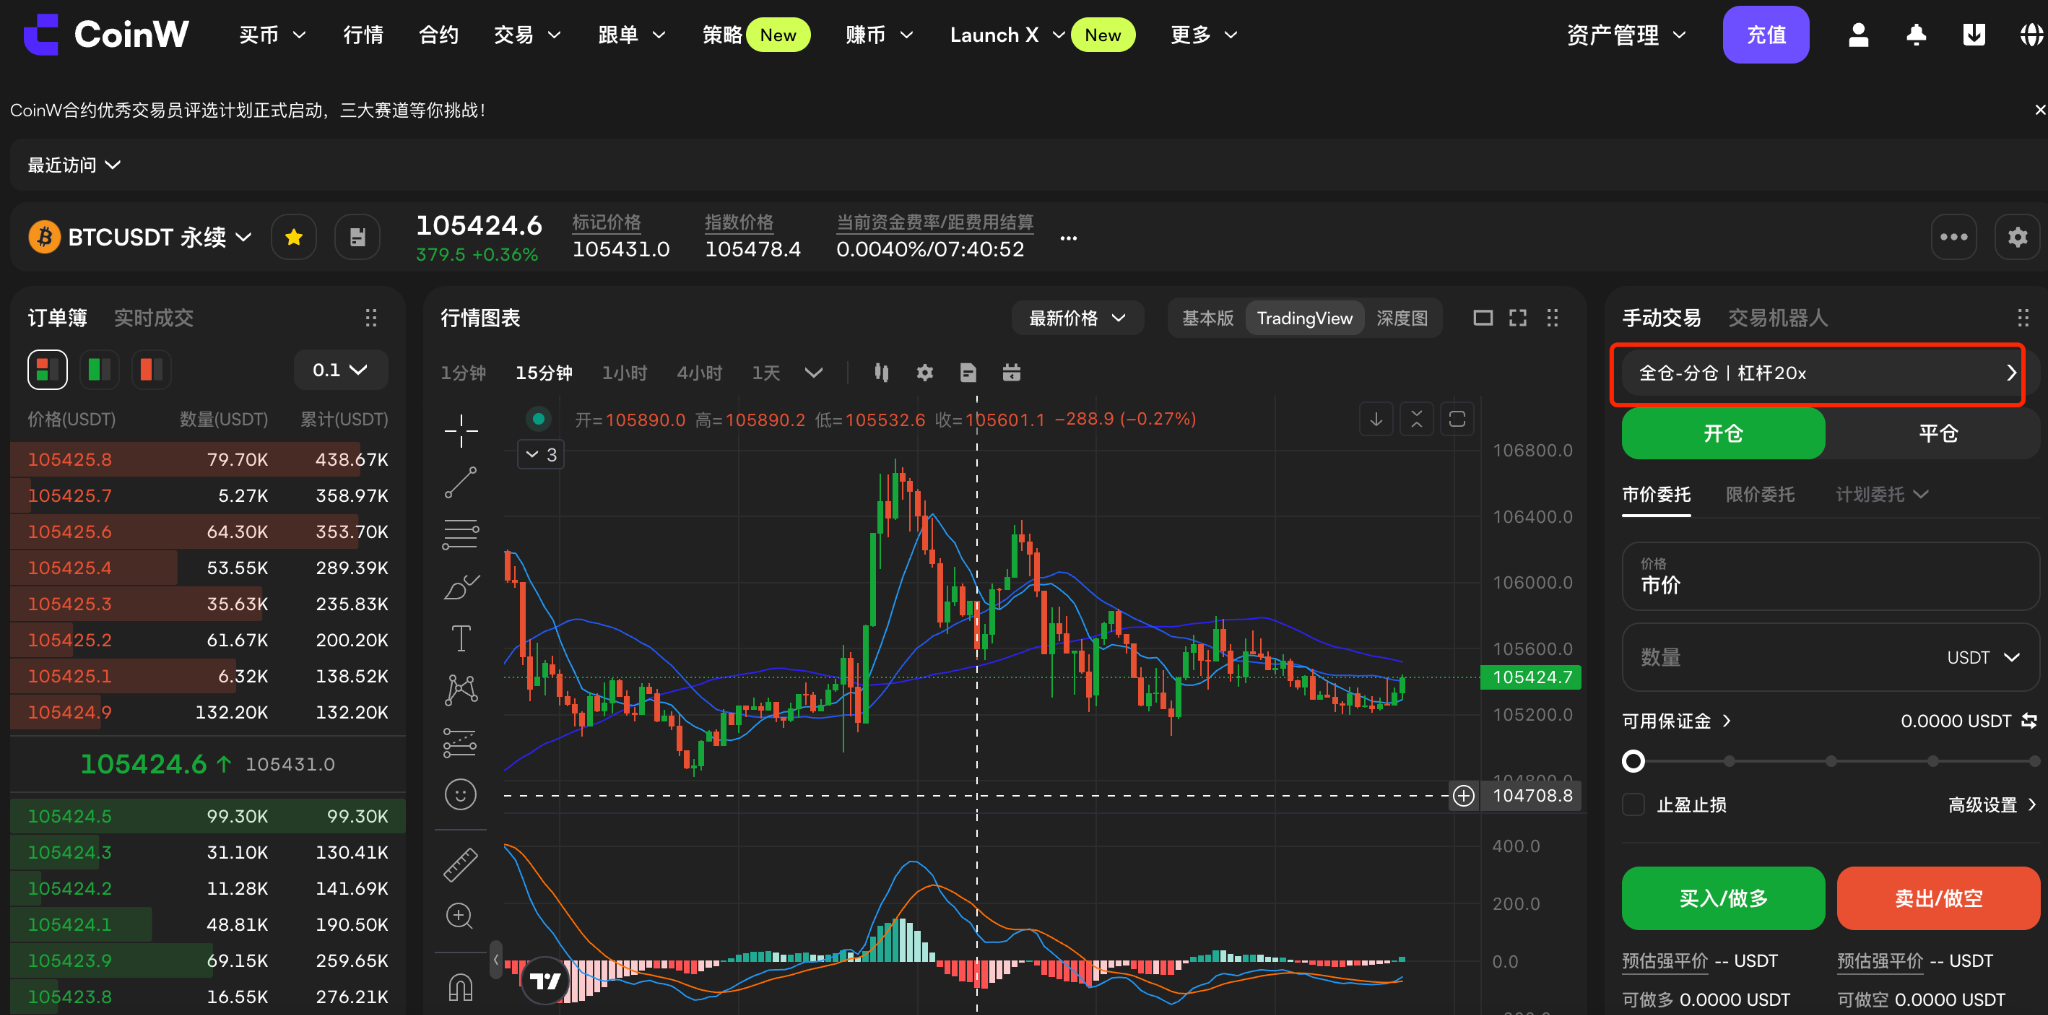Show both buy and sell orders view
Viewport: 2048px width, 1015px height.
(x=47, y=370)
